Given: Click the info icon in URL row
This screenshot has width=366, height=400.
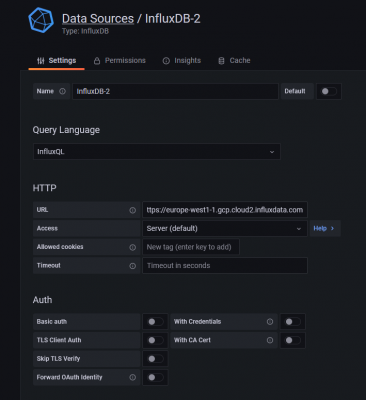Looking at the screenshot, I should click(133, 210).
